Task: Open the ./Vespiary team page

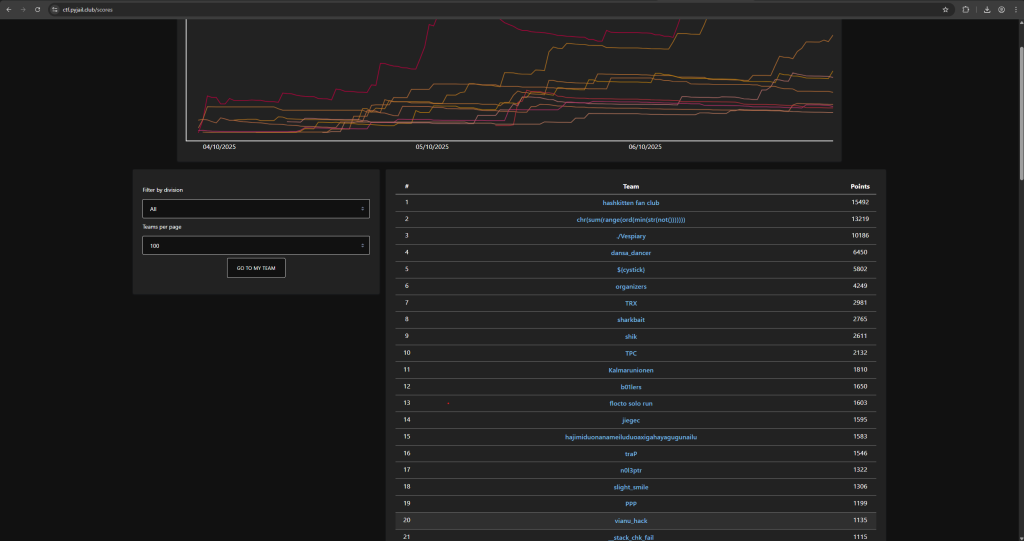Action: tap(631, 236)
